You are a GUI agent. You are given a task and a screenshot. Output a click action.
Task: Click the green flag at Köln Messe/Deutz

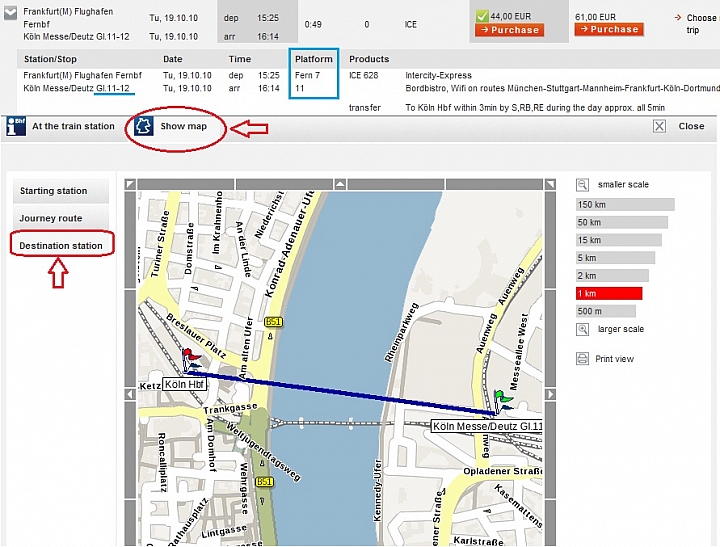pyautogui.click(x=502, y=401)
